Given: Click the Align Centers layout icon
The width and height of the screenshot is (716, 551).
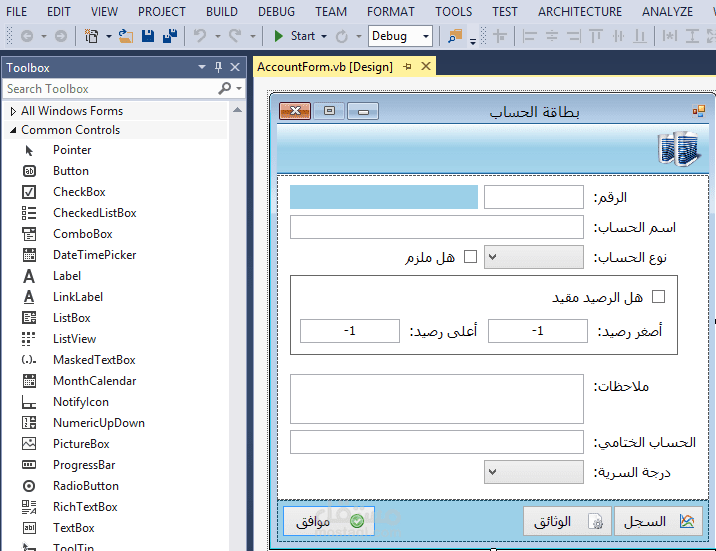Looking at the screenshot, I should pos(552,36).
